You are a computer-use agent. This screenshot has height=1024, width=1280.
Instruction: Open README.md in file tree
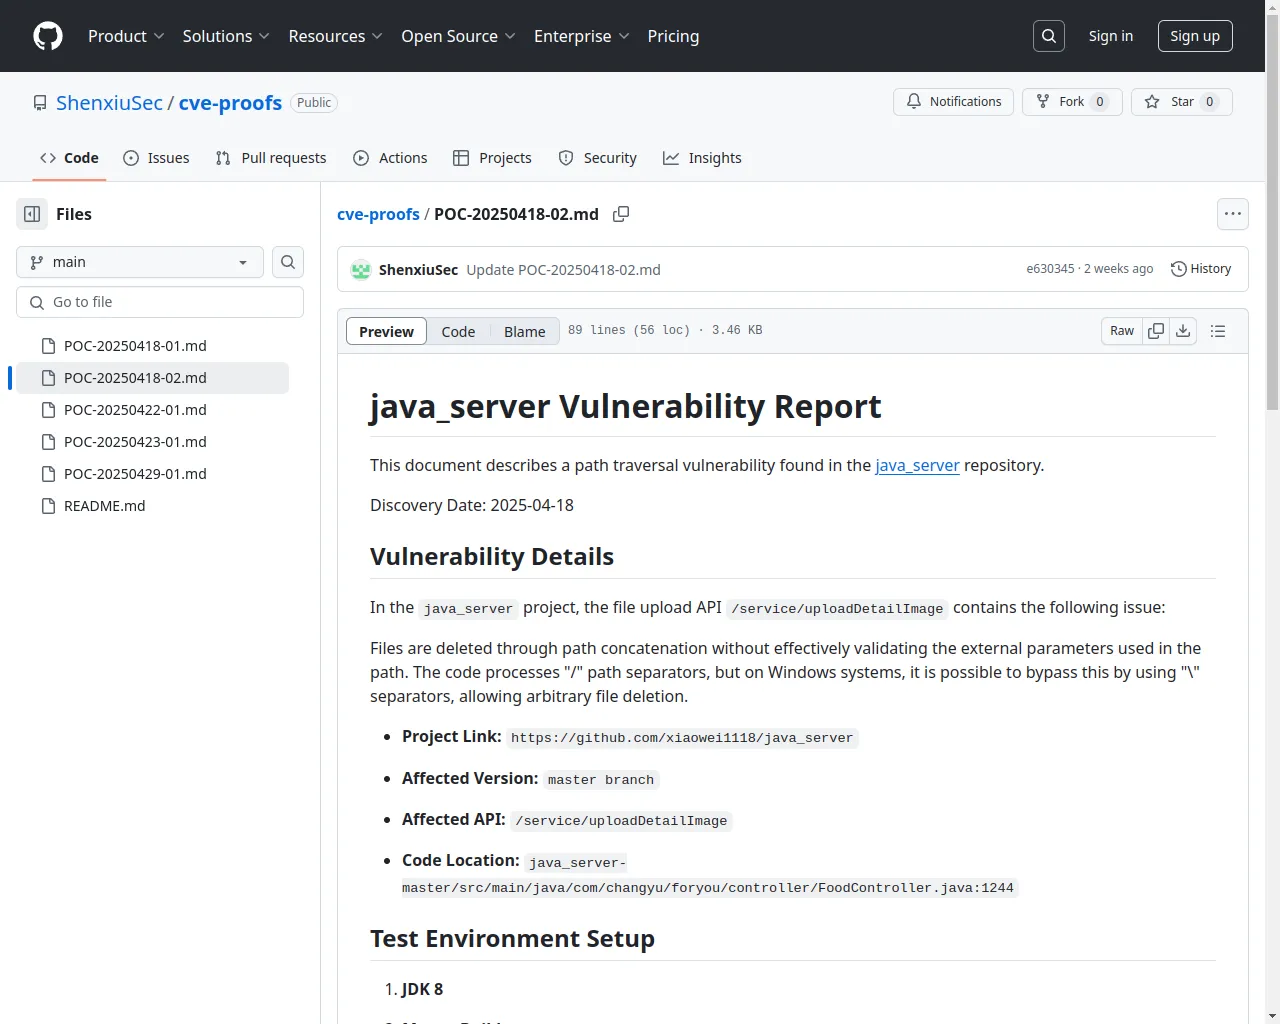pos(152,506)
